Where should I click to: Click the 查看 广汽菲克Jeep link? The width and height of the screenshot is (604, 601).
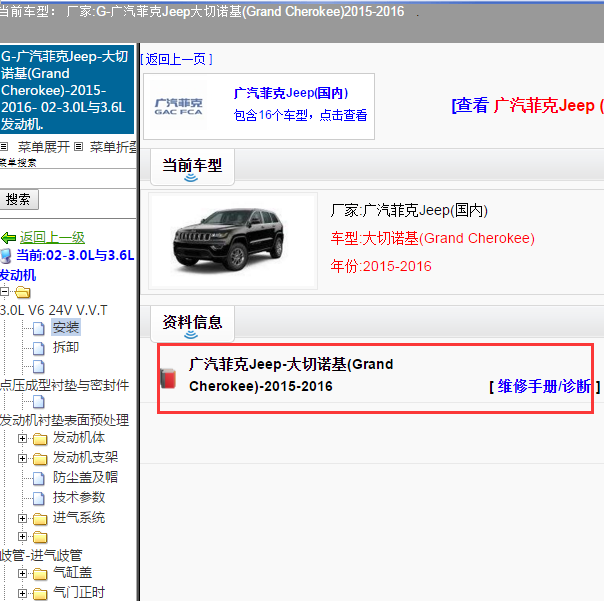coord(527,105)
